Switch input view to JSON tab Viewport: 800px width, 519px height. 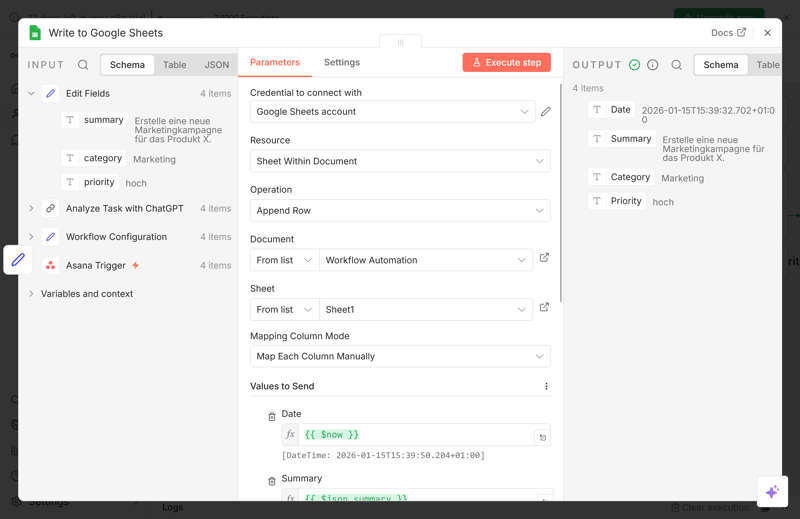pyautogui.click(x=216, y=65)
